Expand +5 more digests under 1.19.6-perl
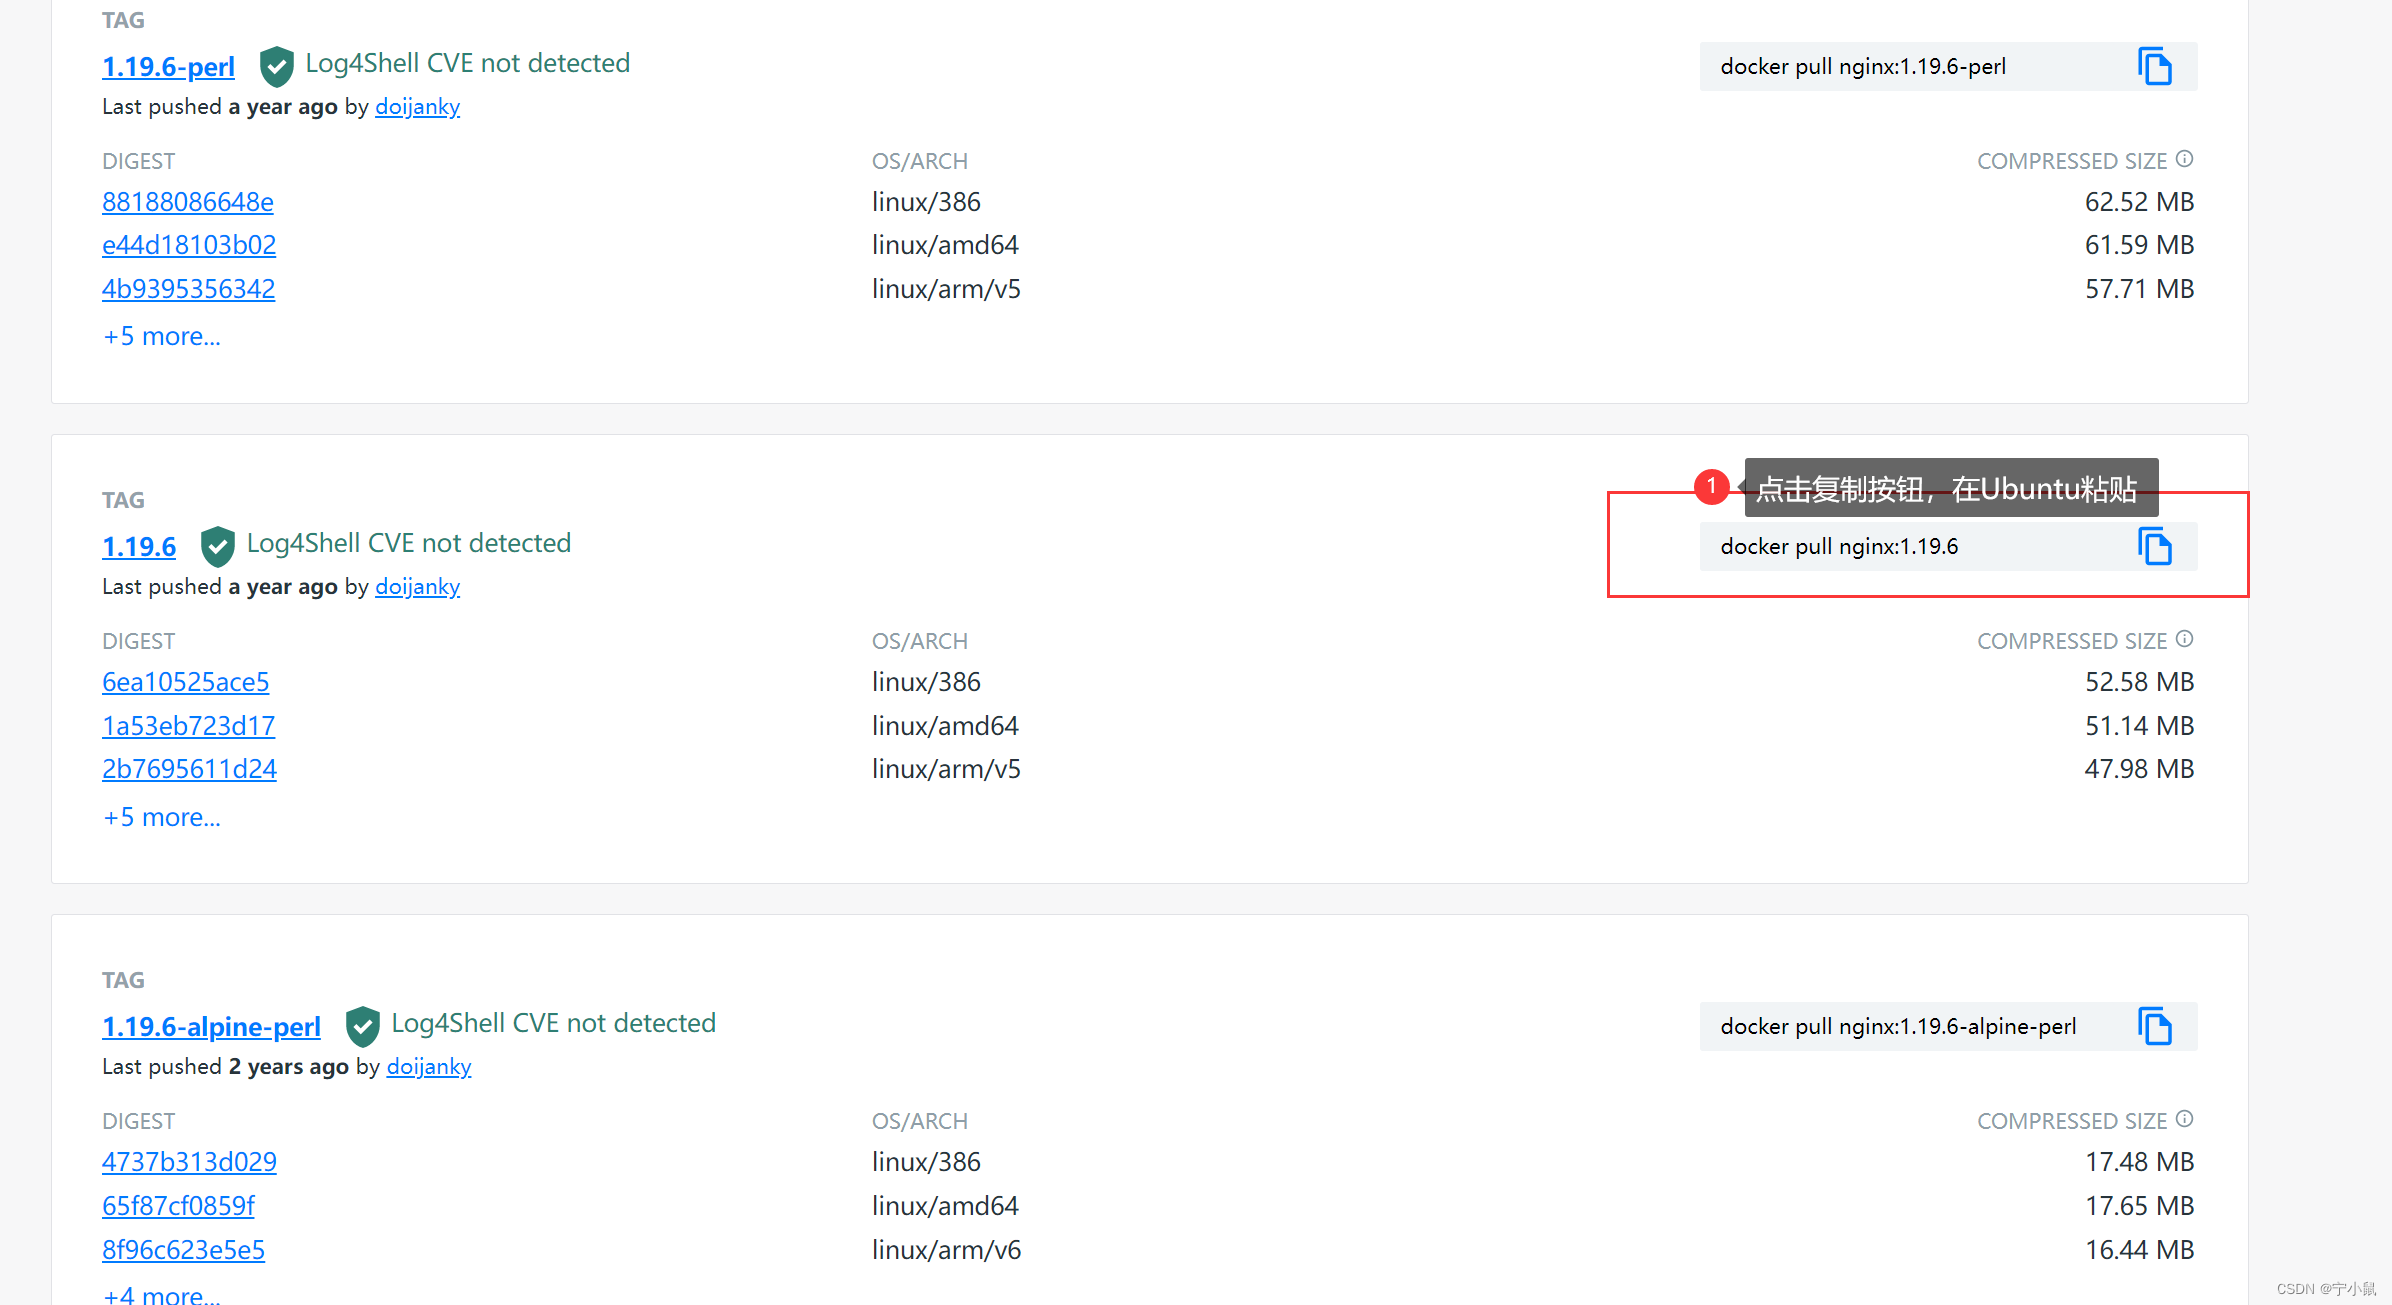 (x=162, y=337)
